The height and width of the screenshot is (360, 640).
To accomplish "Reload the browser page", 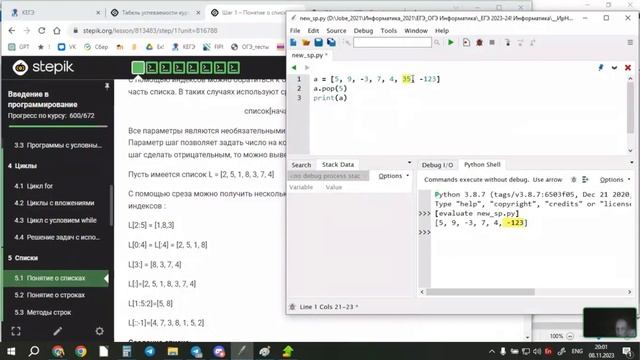I will pyautogui.click(x=41, y=31).
